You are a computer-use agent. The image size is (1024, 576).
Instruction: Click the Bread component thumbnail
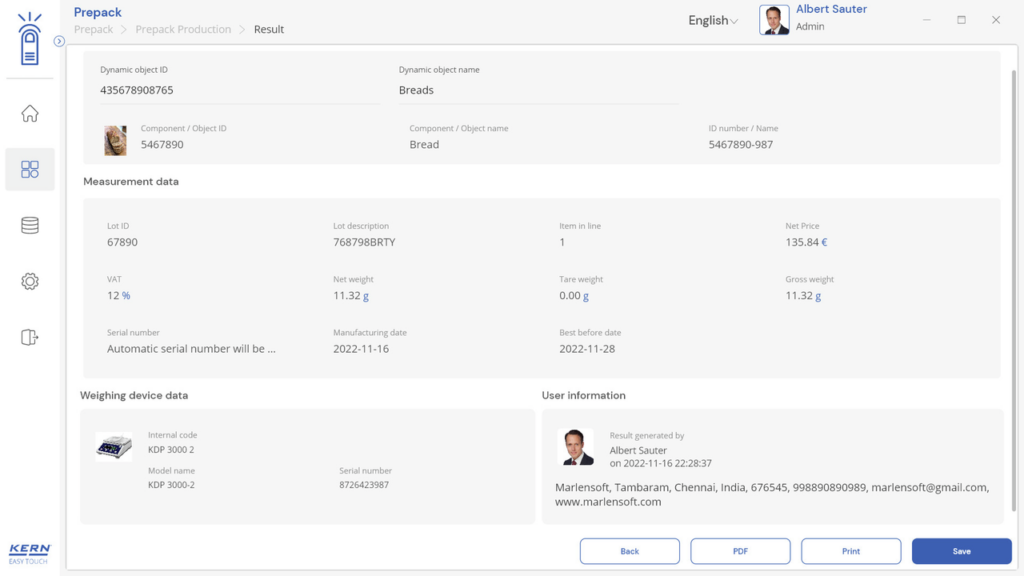(x=116, y=140)
